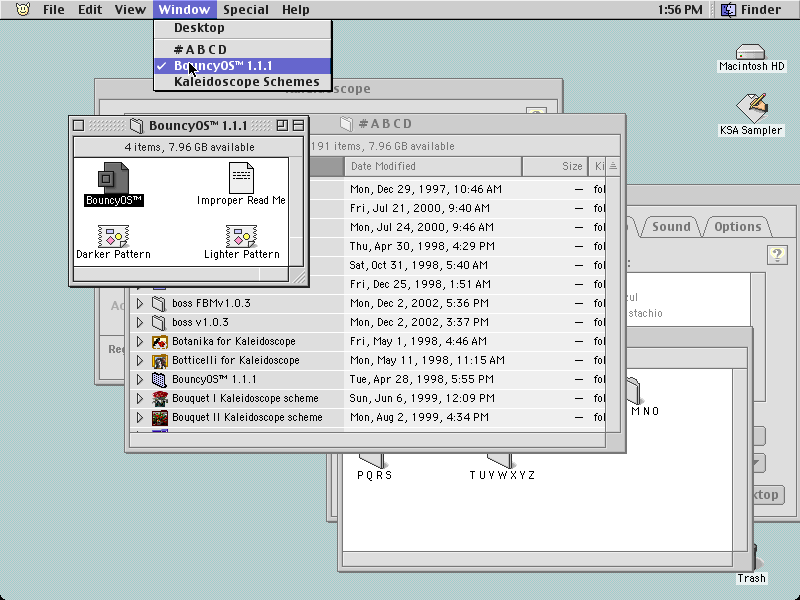Click the boss v1.0.3 folder icon
The width and height of the screenshot is (800, 600).
point(159,322)
